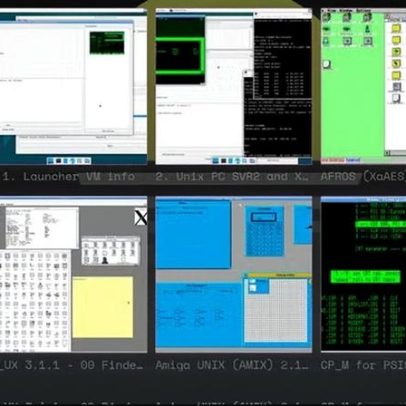This screenshot has width=406, height=406.
Task: Switch to the AFROS green desktop thumbnail
Action: (363, 87)
